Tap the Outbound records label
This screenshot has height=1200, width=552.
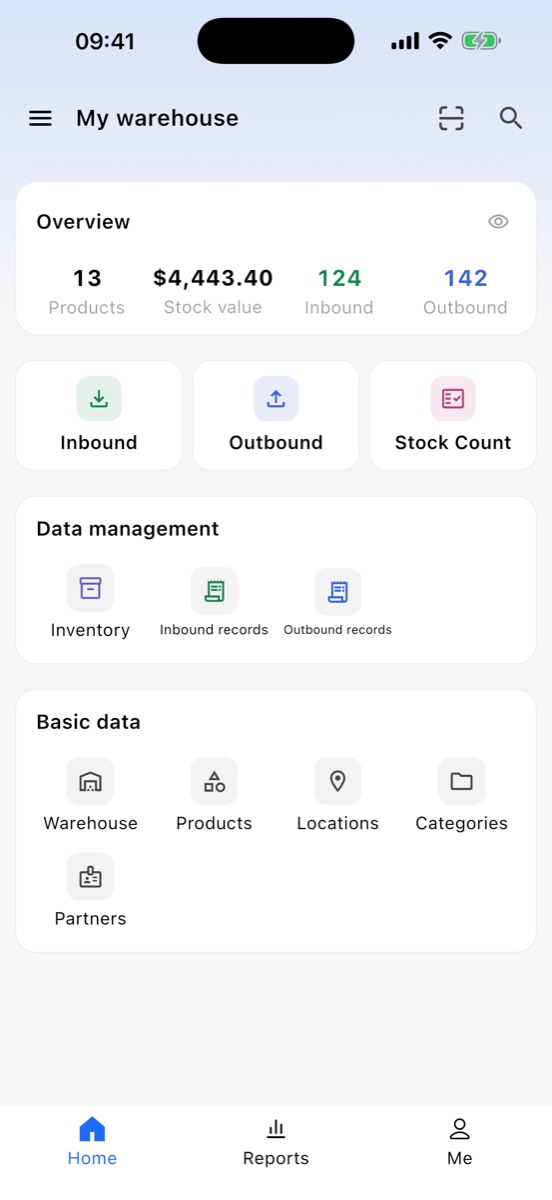tap(338, 630)
